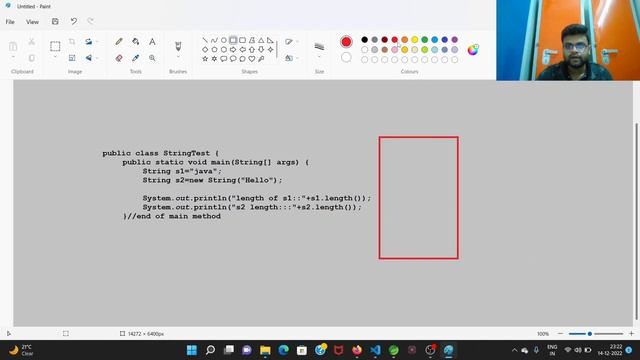Click the Brushes tool icon
Viewport: 640px width, 360px height.
[x=178, y=46]
